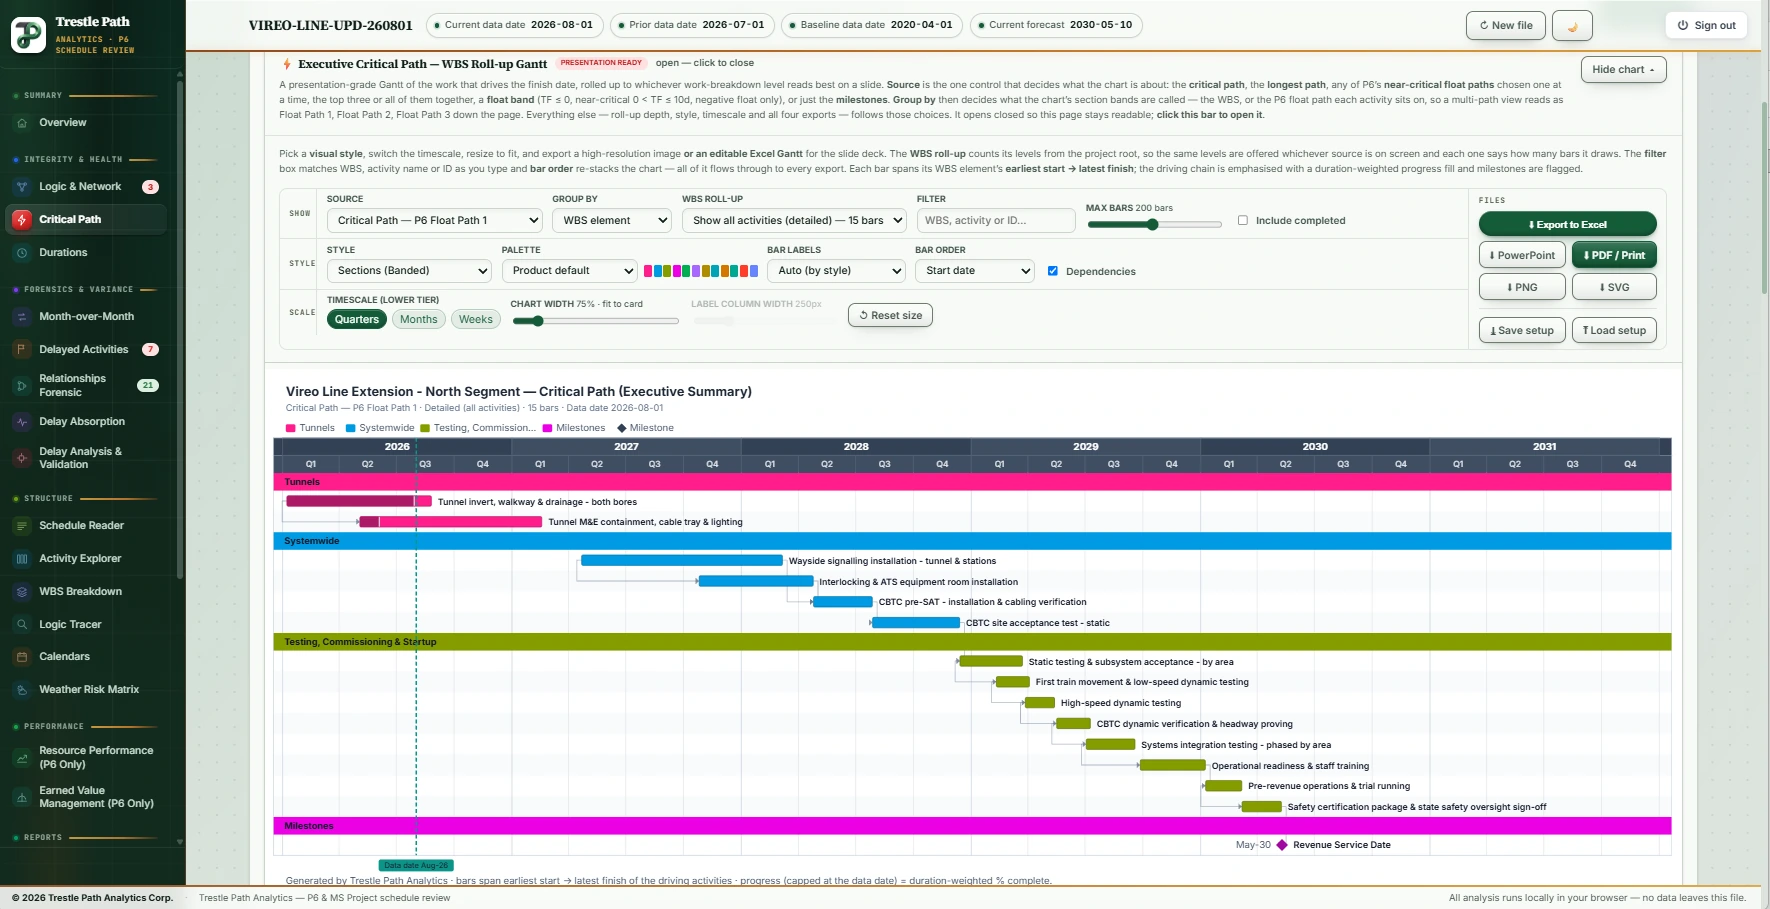Click the New file button
The height and width of the screenshot is (909, 1770).
1505,26
